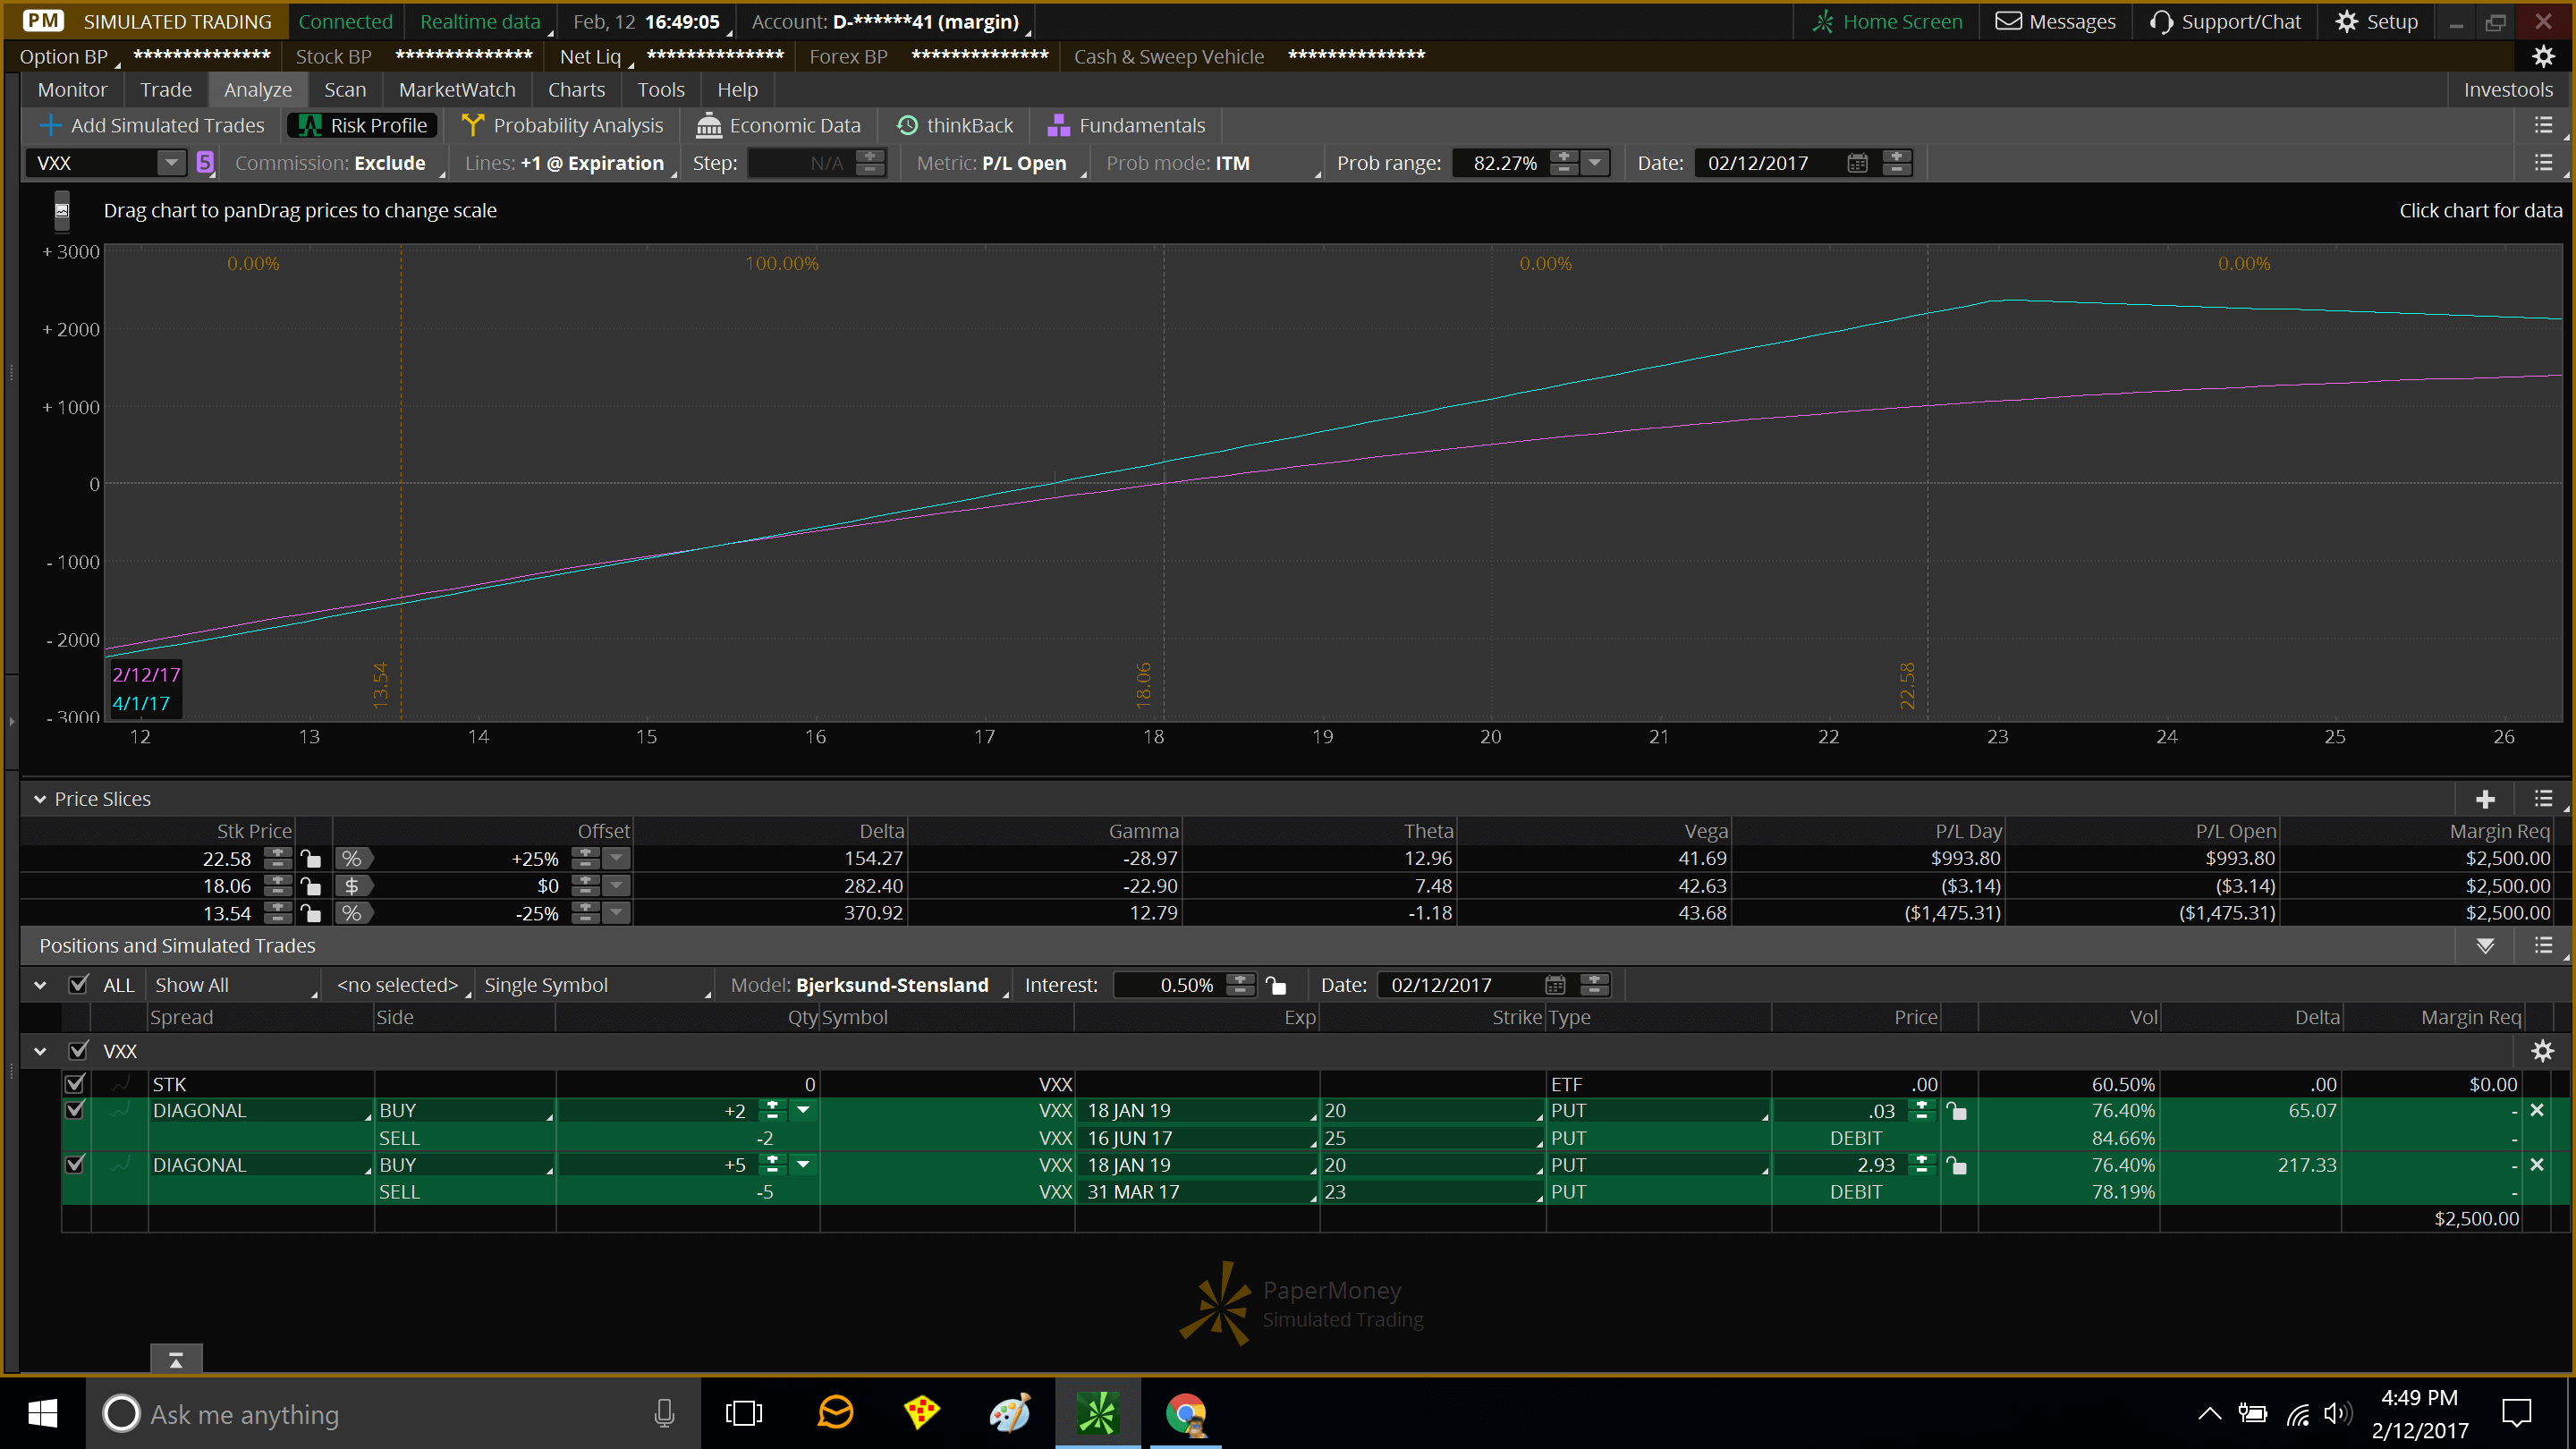Select the Trade tab
This screenshot has width=2576, height=1449.
pyautogui.click(x=165, y=89)
